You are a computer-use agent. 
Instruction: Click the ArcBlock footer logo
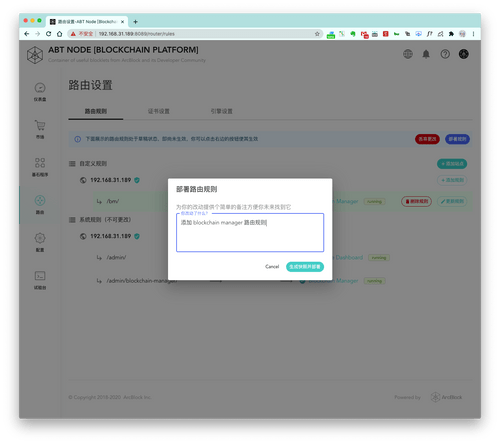click(x=446, y=397)
